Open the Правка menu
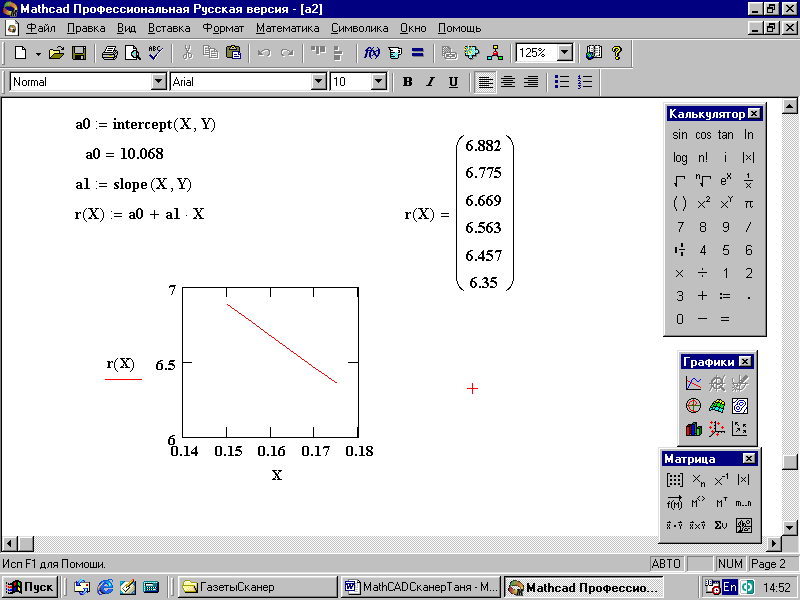 [x=86, y=28]
